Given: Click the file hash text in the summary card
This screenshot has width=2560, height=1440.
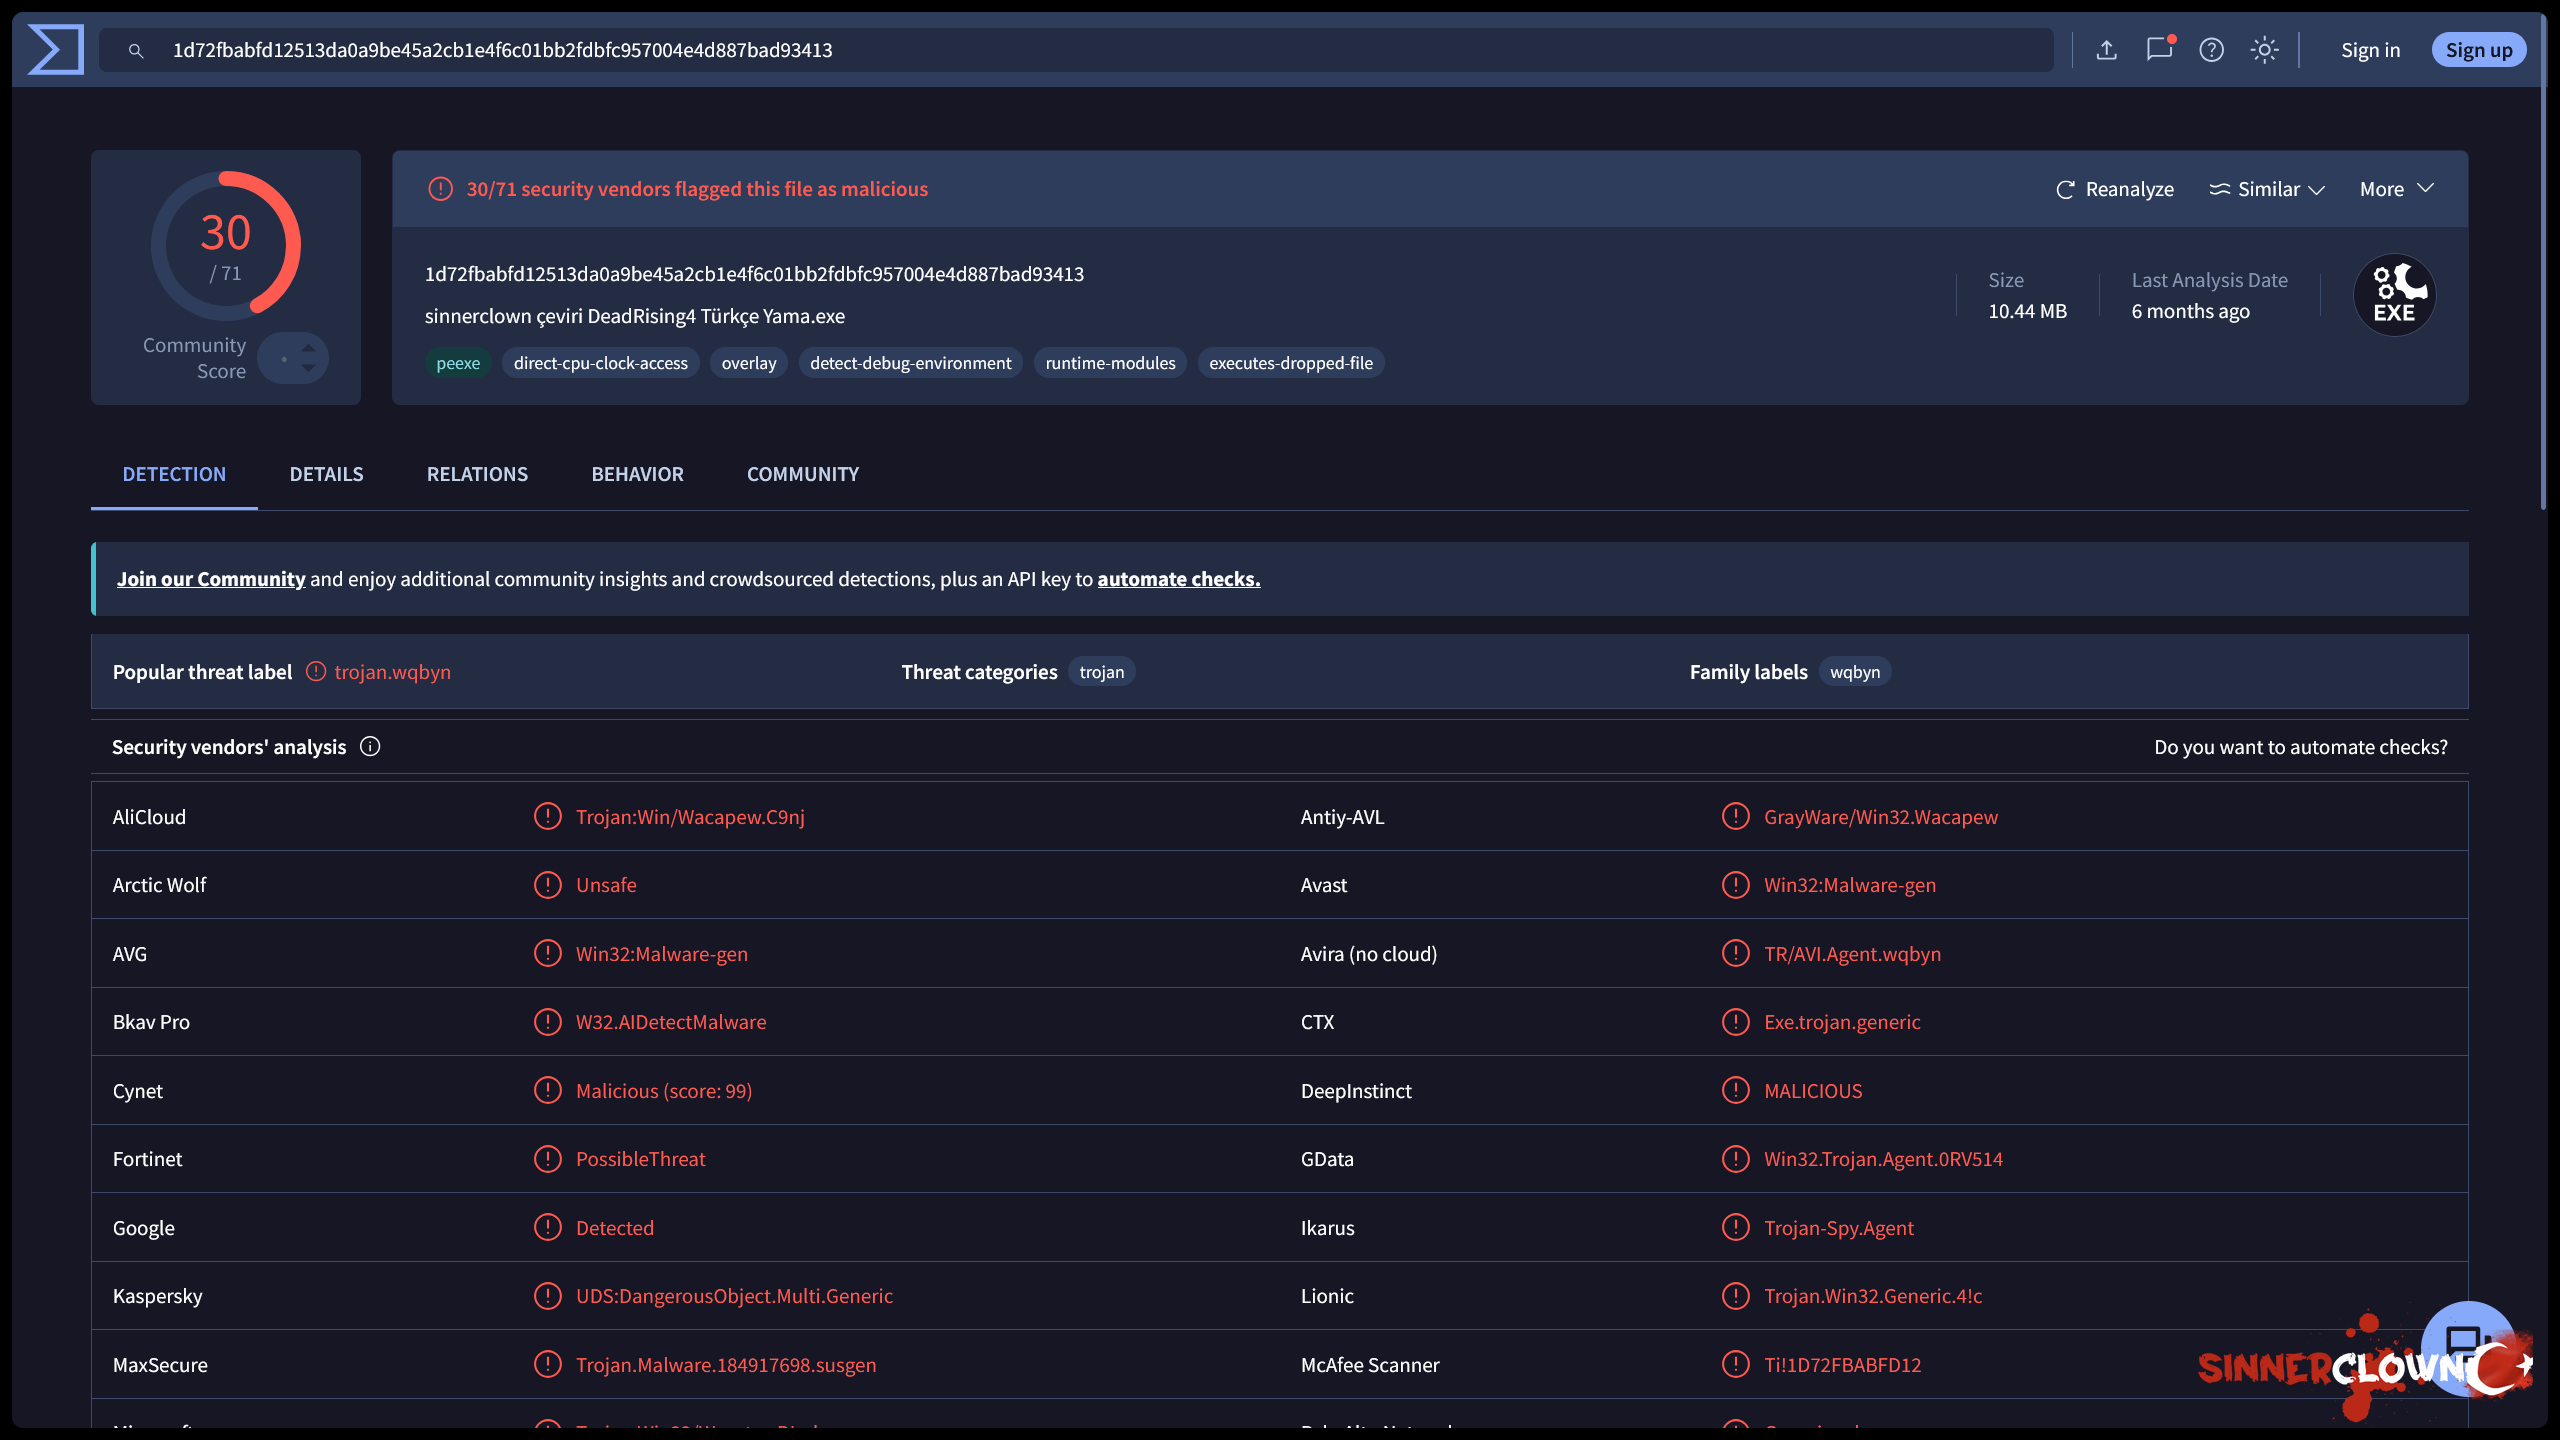Looking at the screenshot, I should click(754, 274).
